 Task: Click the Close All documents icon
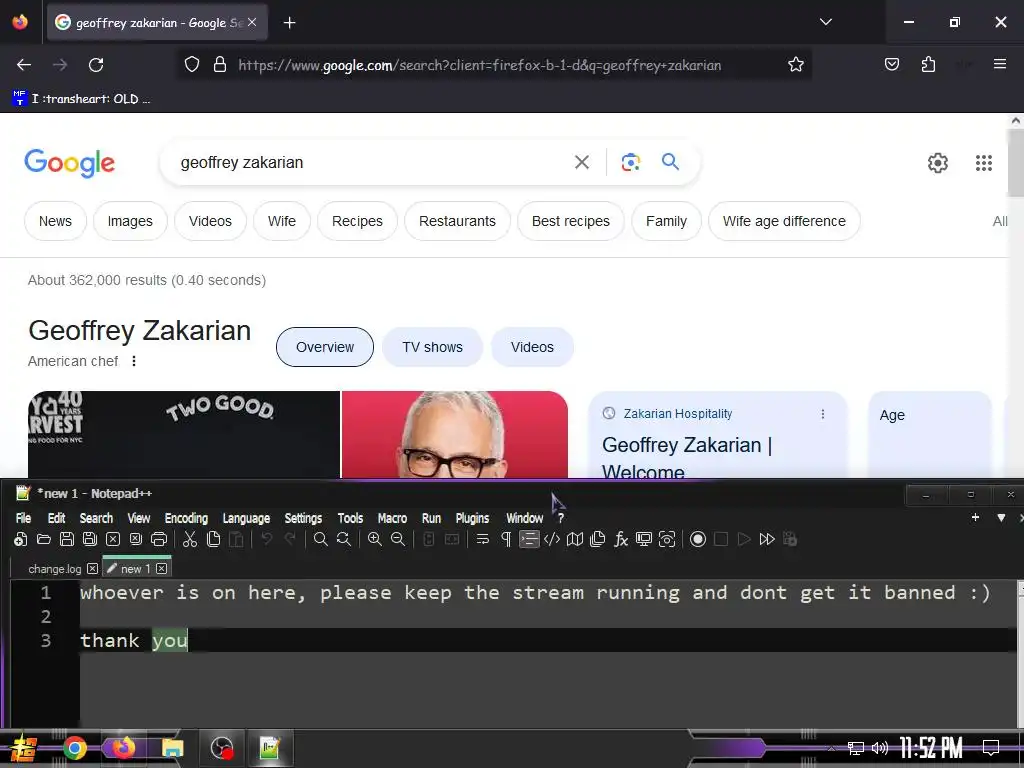pos(136,539)
